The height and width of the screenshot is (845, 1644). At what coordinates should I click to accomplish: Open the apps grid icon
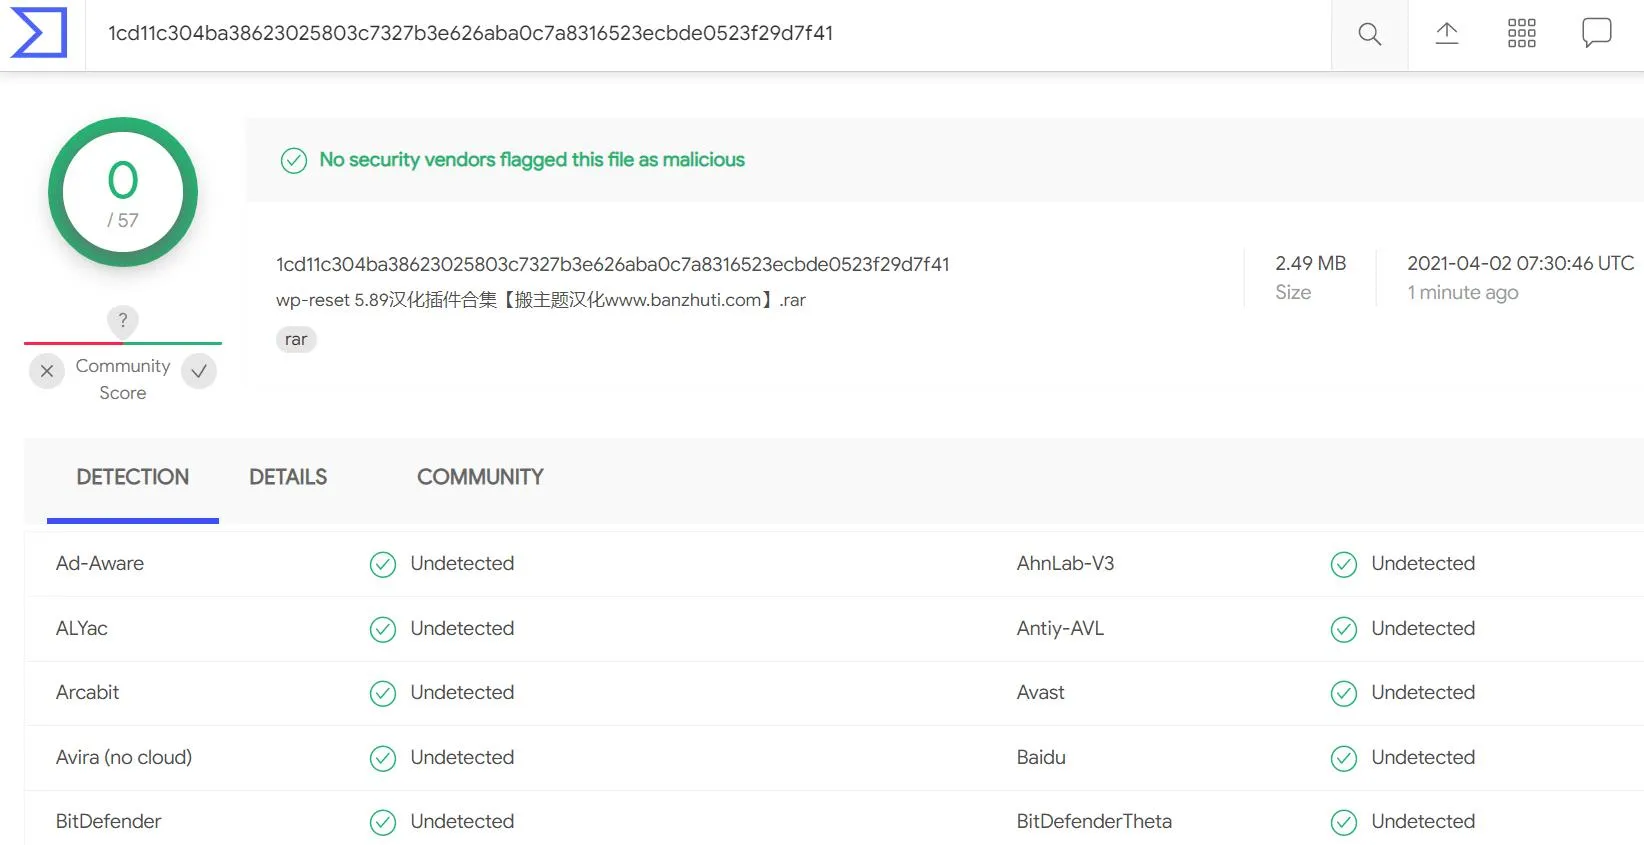click(x=1521, y=33)
